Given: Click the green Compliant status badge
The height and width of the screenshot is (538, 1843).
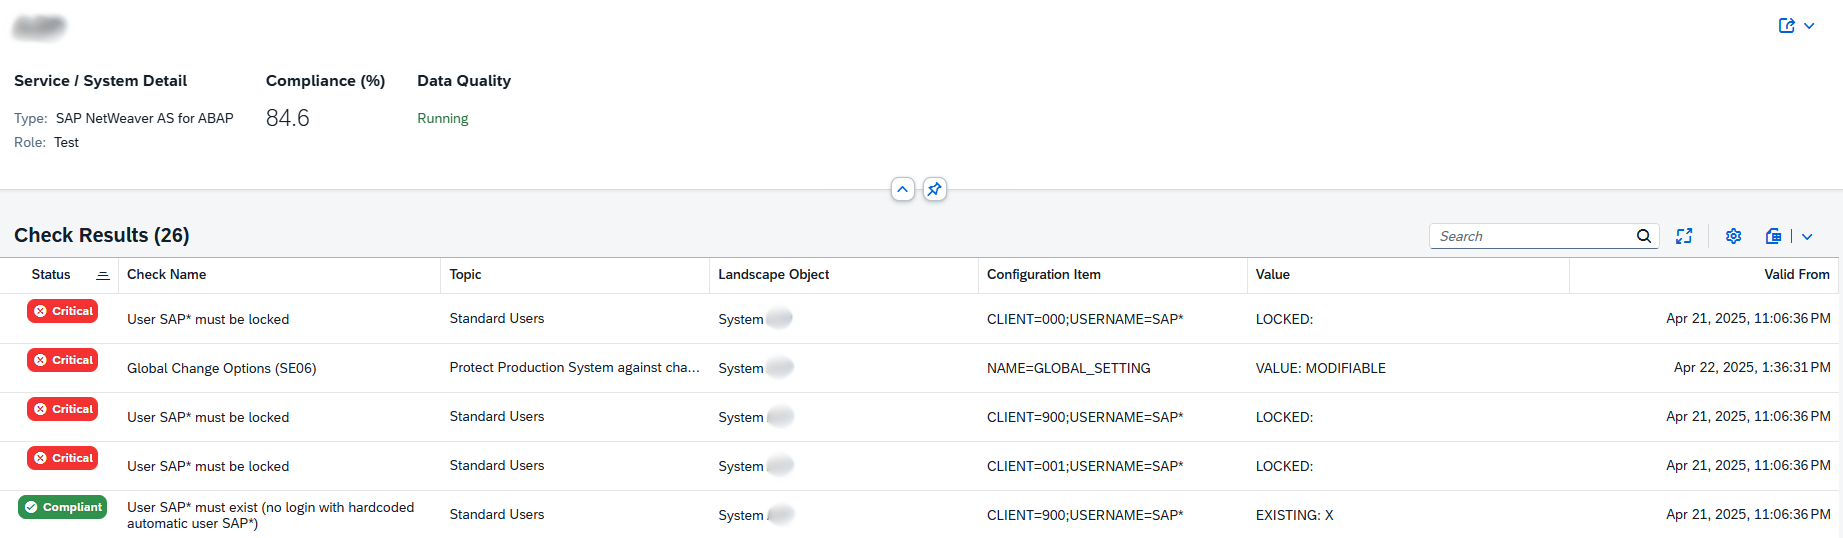Looking at the screenshot, I should tap(62, 507).
